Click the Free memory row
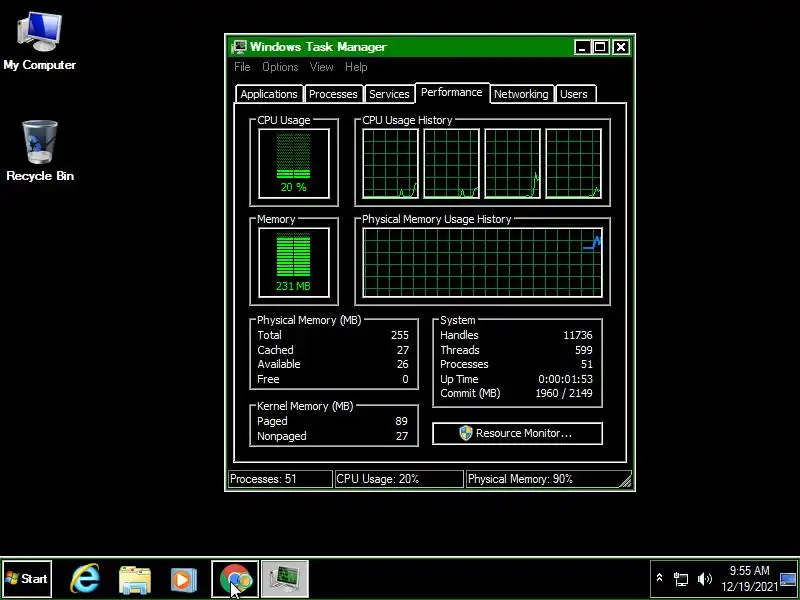 click(x=333, y=379)
